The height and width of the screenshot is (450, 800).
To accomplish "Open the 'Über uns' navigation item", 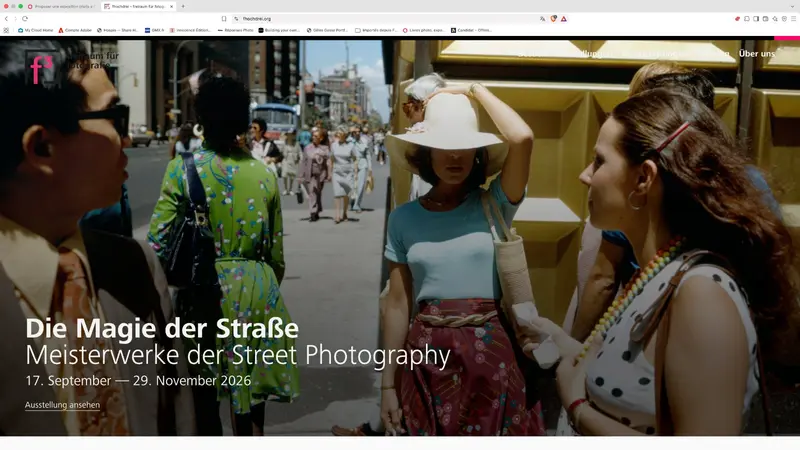I will pyautogui.click(x=757, y=54).
